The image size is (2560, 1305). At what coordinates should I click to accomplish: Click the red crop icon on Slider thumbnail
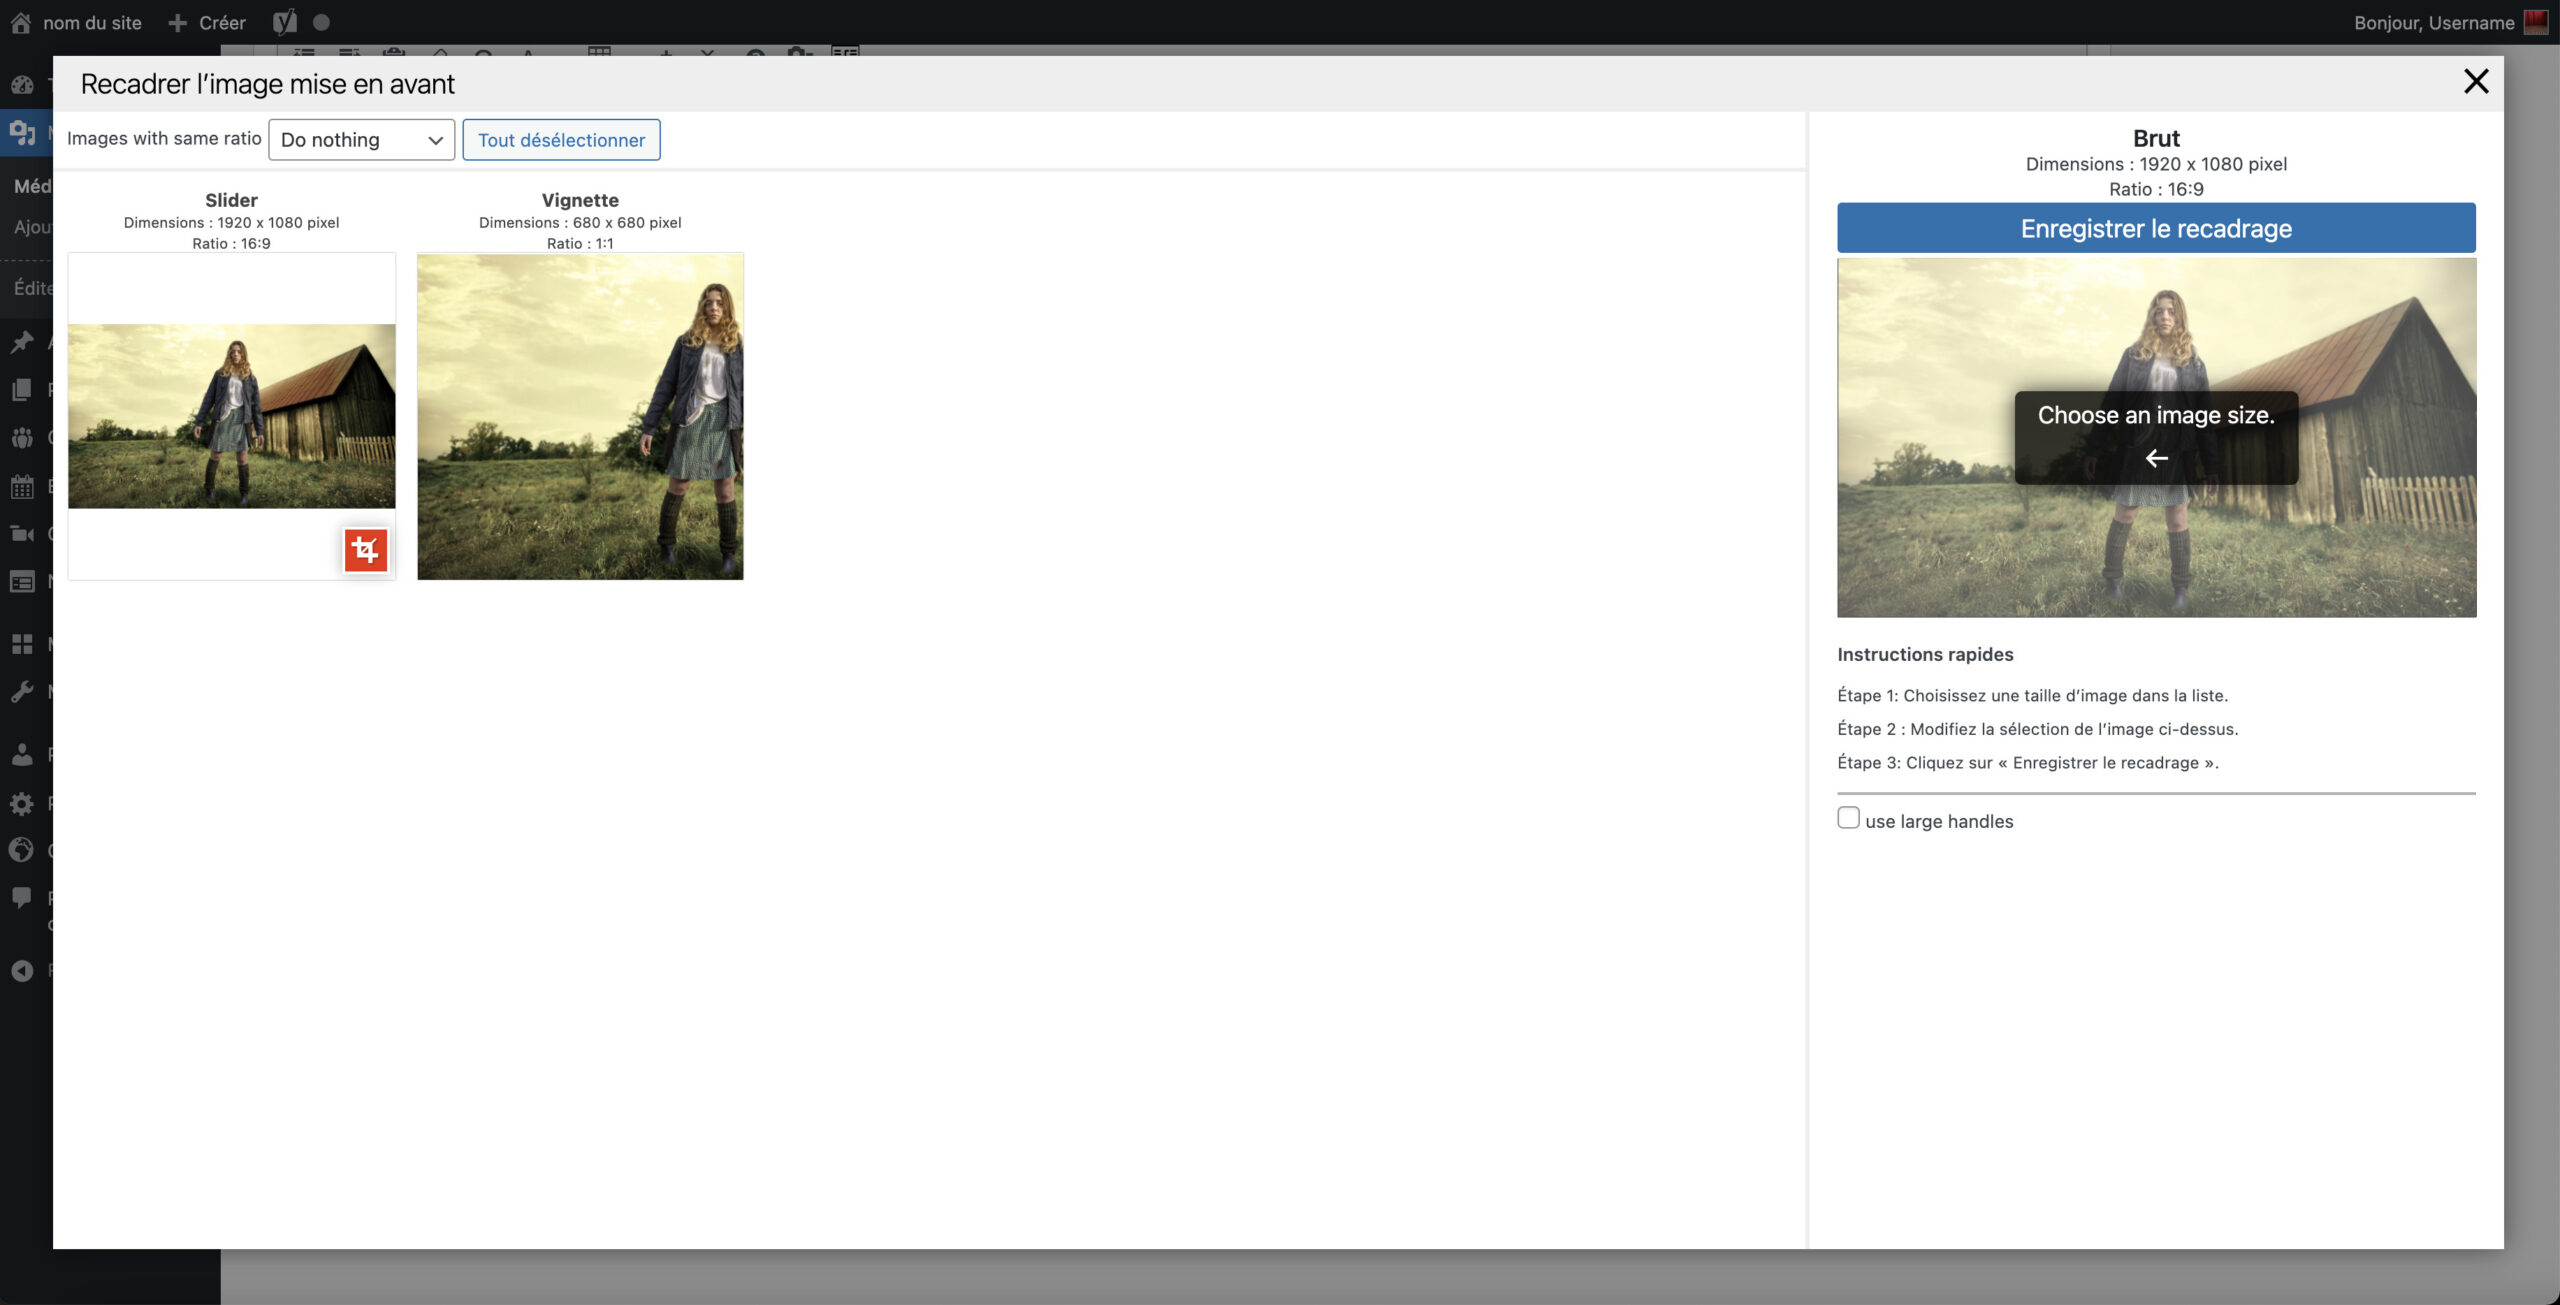[x=365, y=550]
